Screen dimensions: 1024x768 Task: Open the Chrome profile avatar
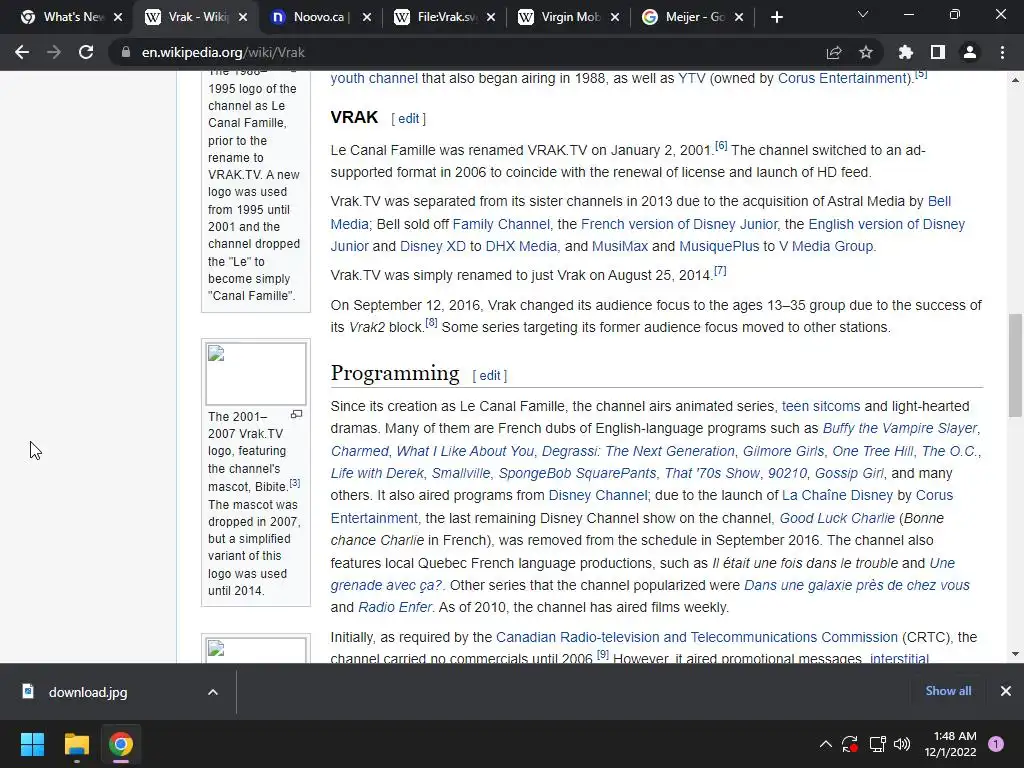pyautogui.click(x=970, y=52)
